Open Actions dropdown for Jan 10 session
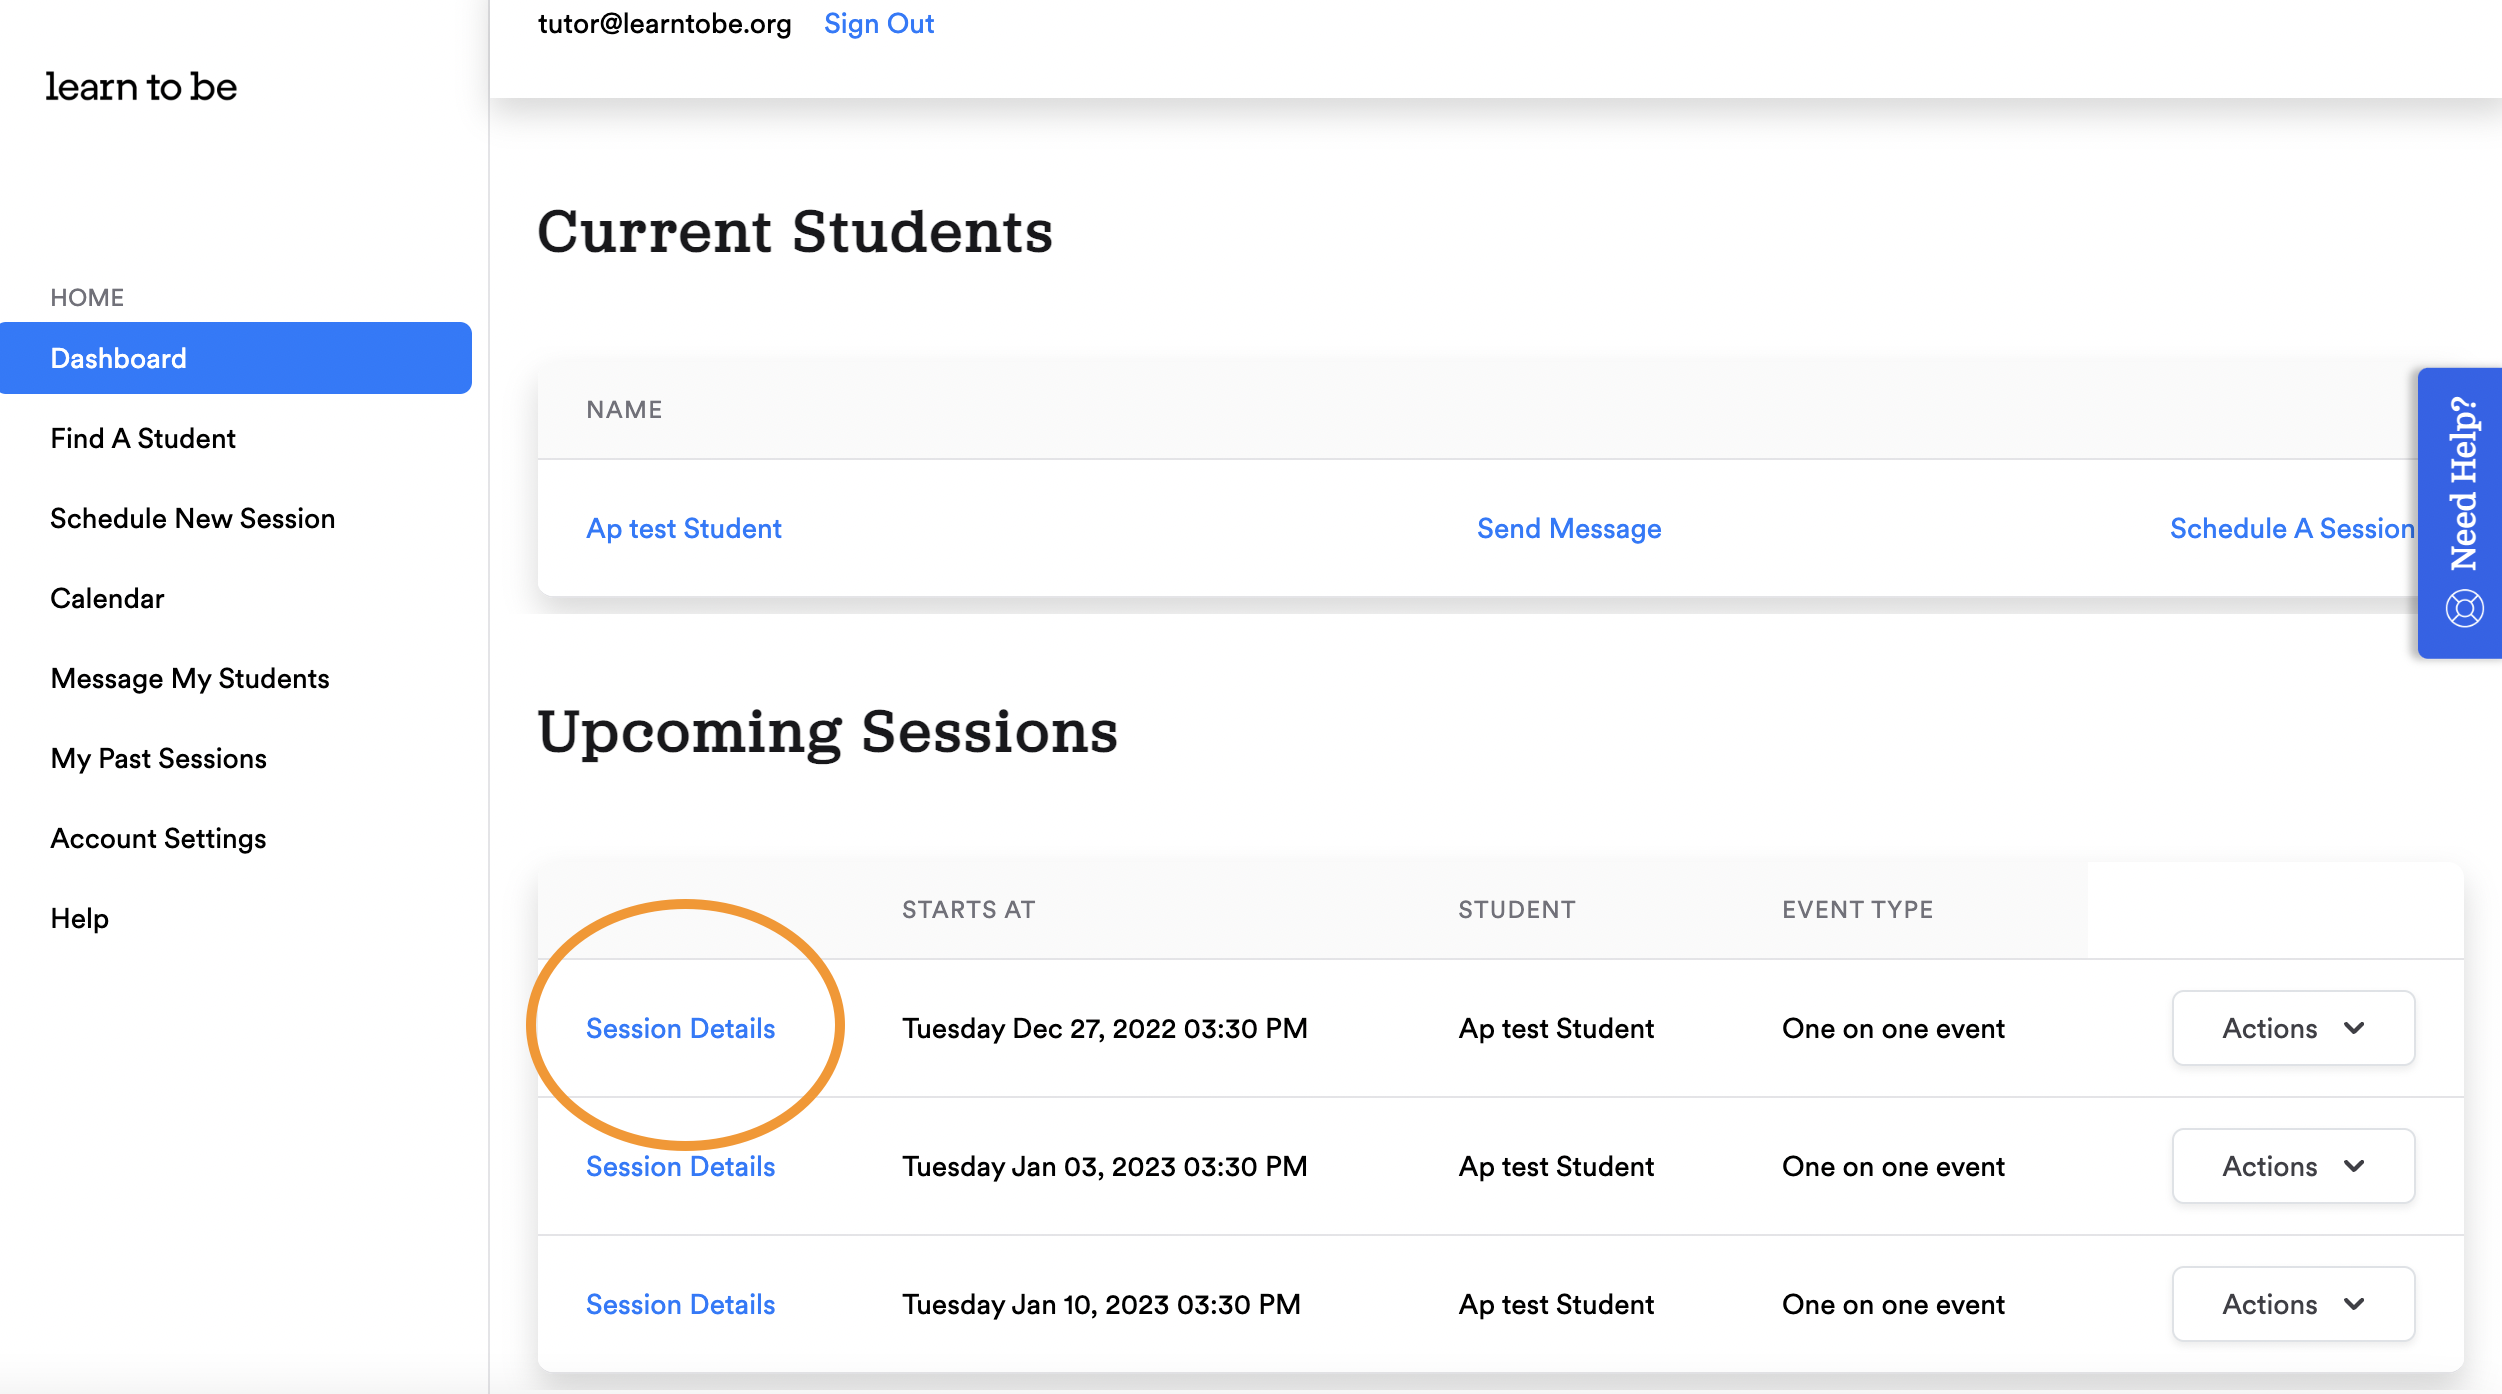 coord(2292,1304)
